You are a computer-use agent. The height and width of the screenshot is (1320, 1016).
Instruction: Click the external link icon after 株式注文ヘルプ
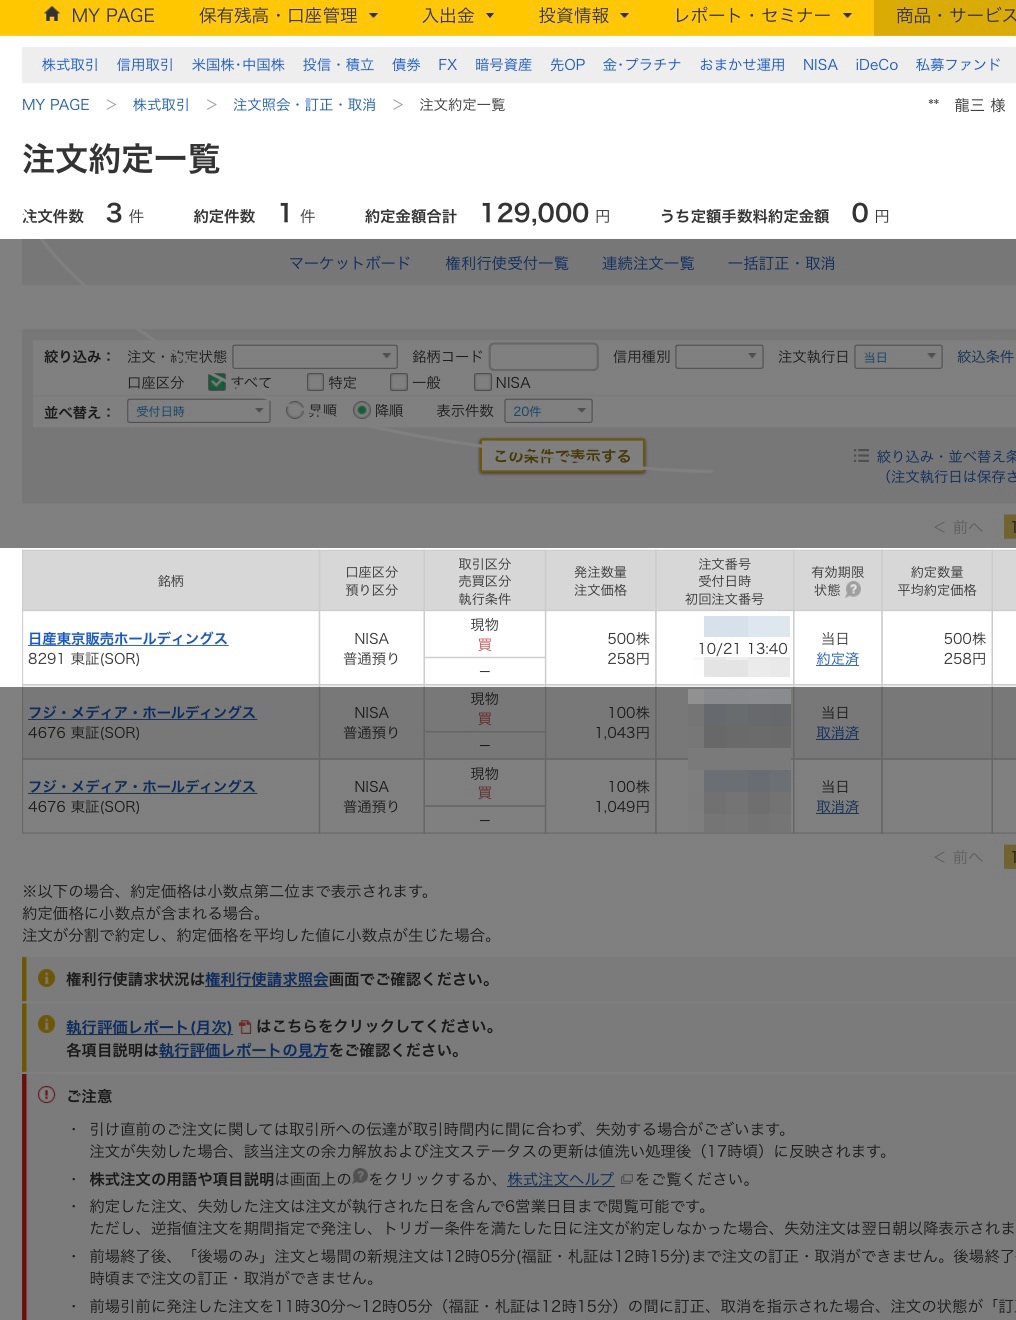[626, 1180]
